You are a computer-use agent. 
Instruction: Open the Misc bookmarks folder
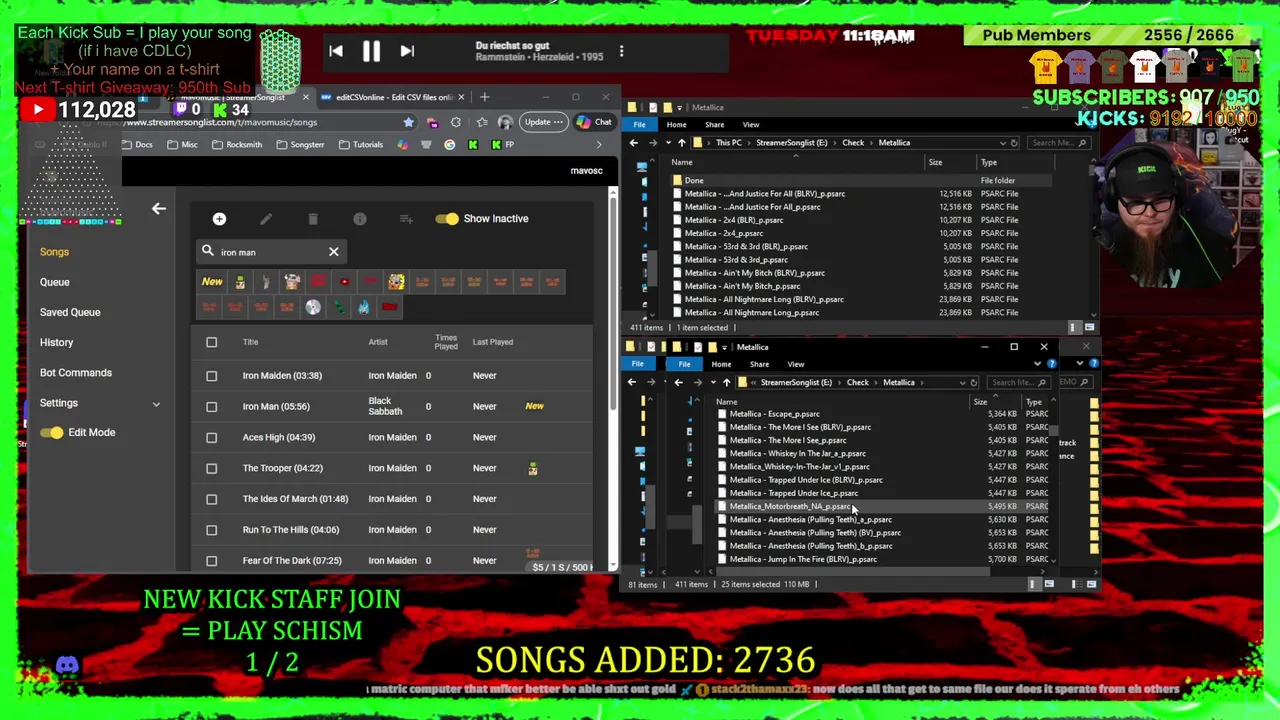point(182,144)
